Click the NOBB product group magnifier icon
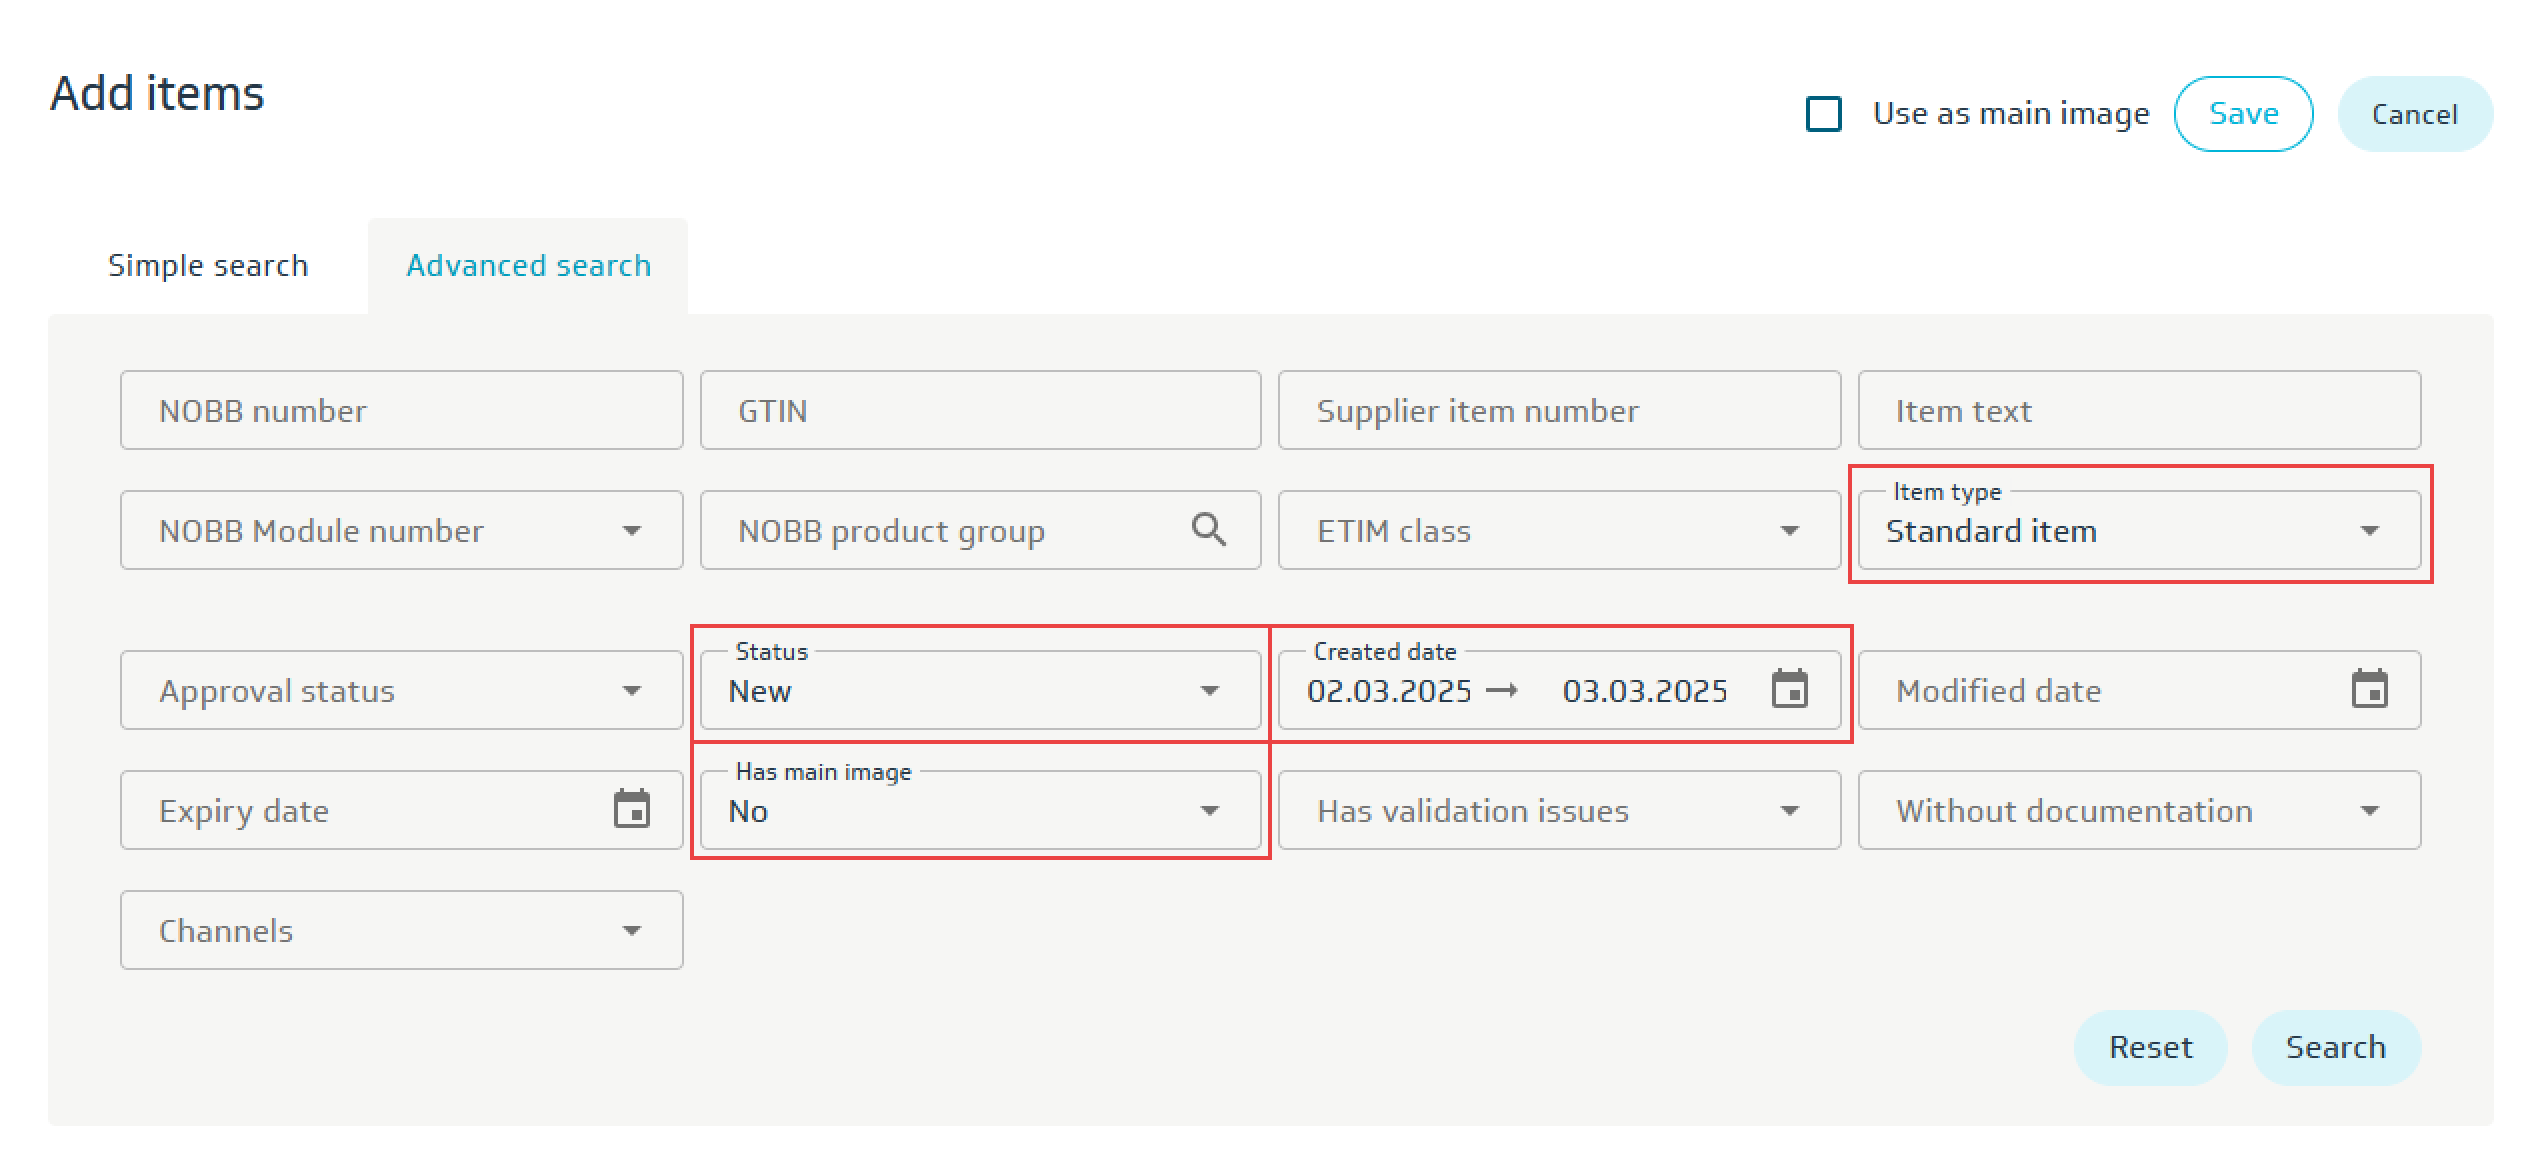 click(x=1209, y=529)
